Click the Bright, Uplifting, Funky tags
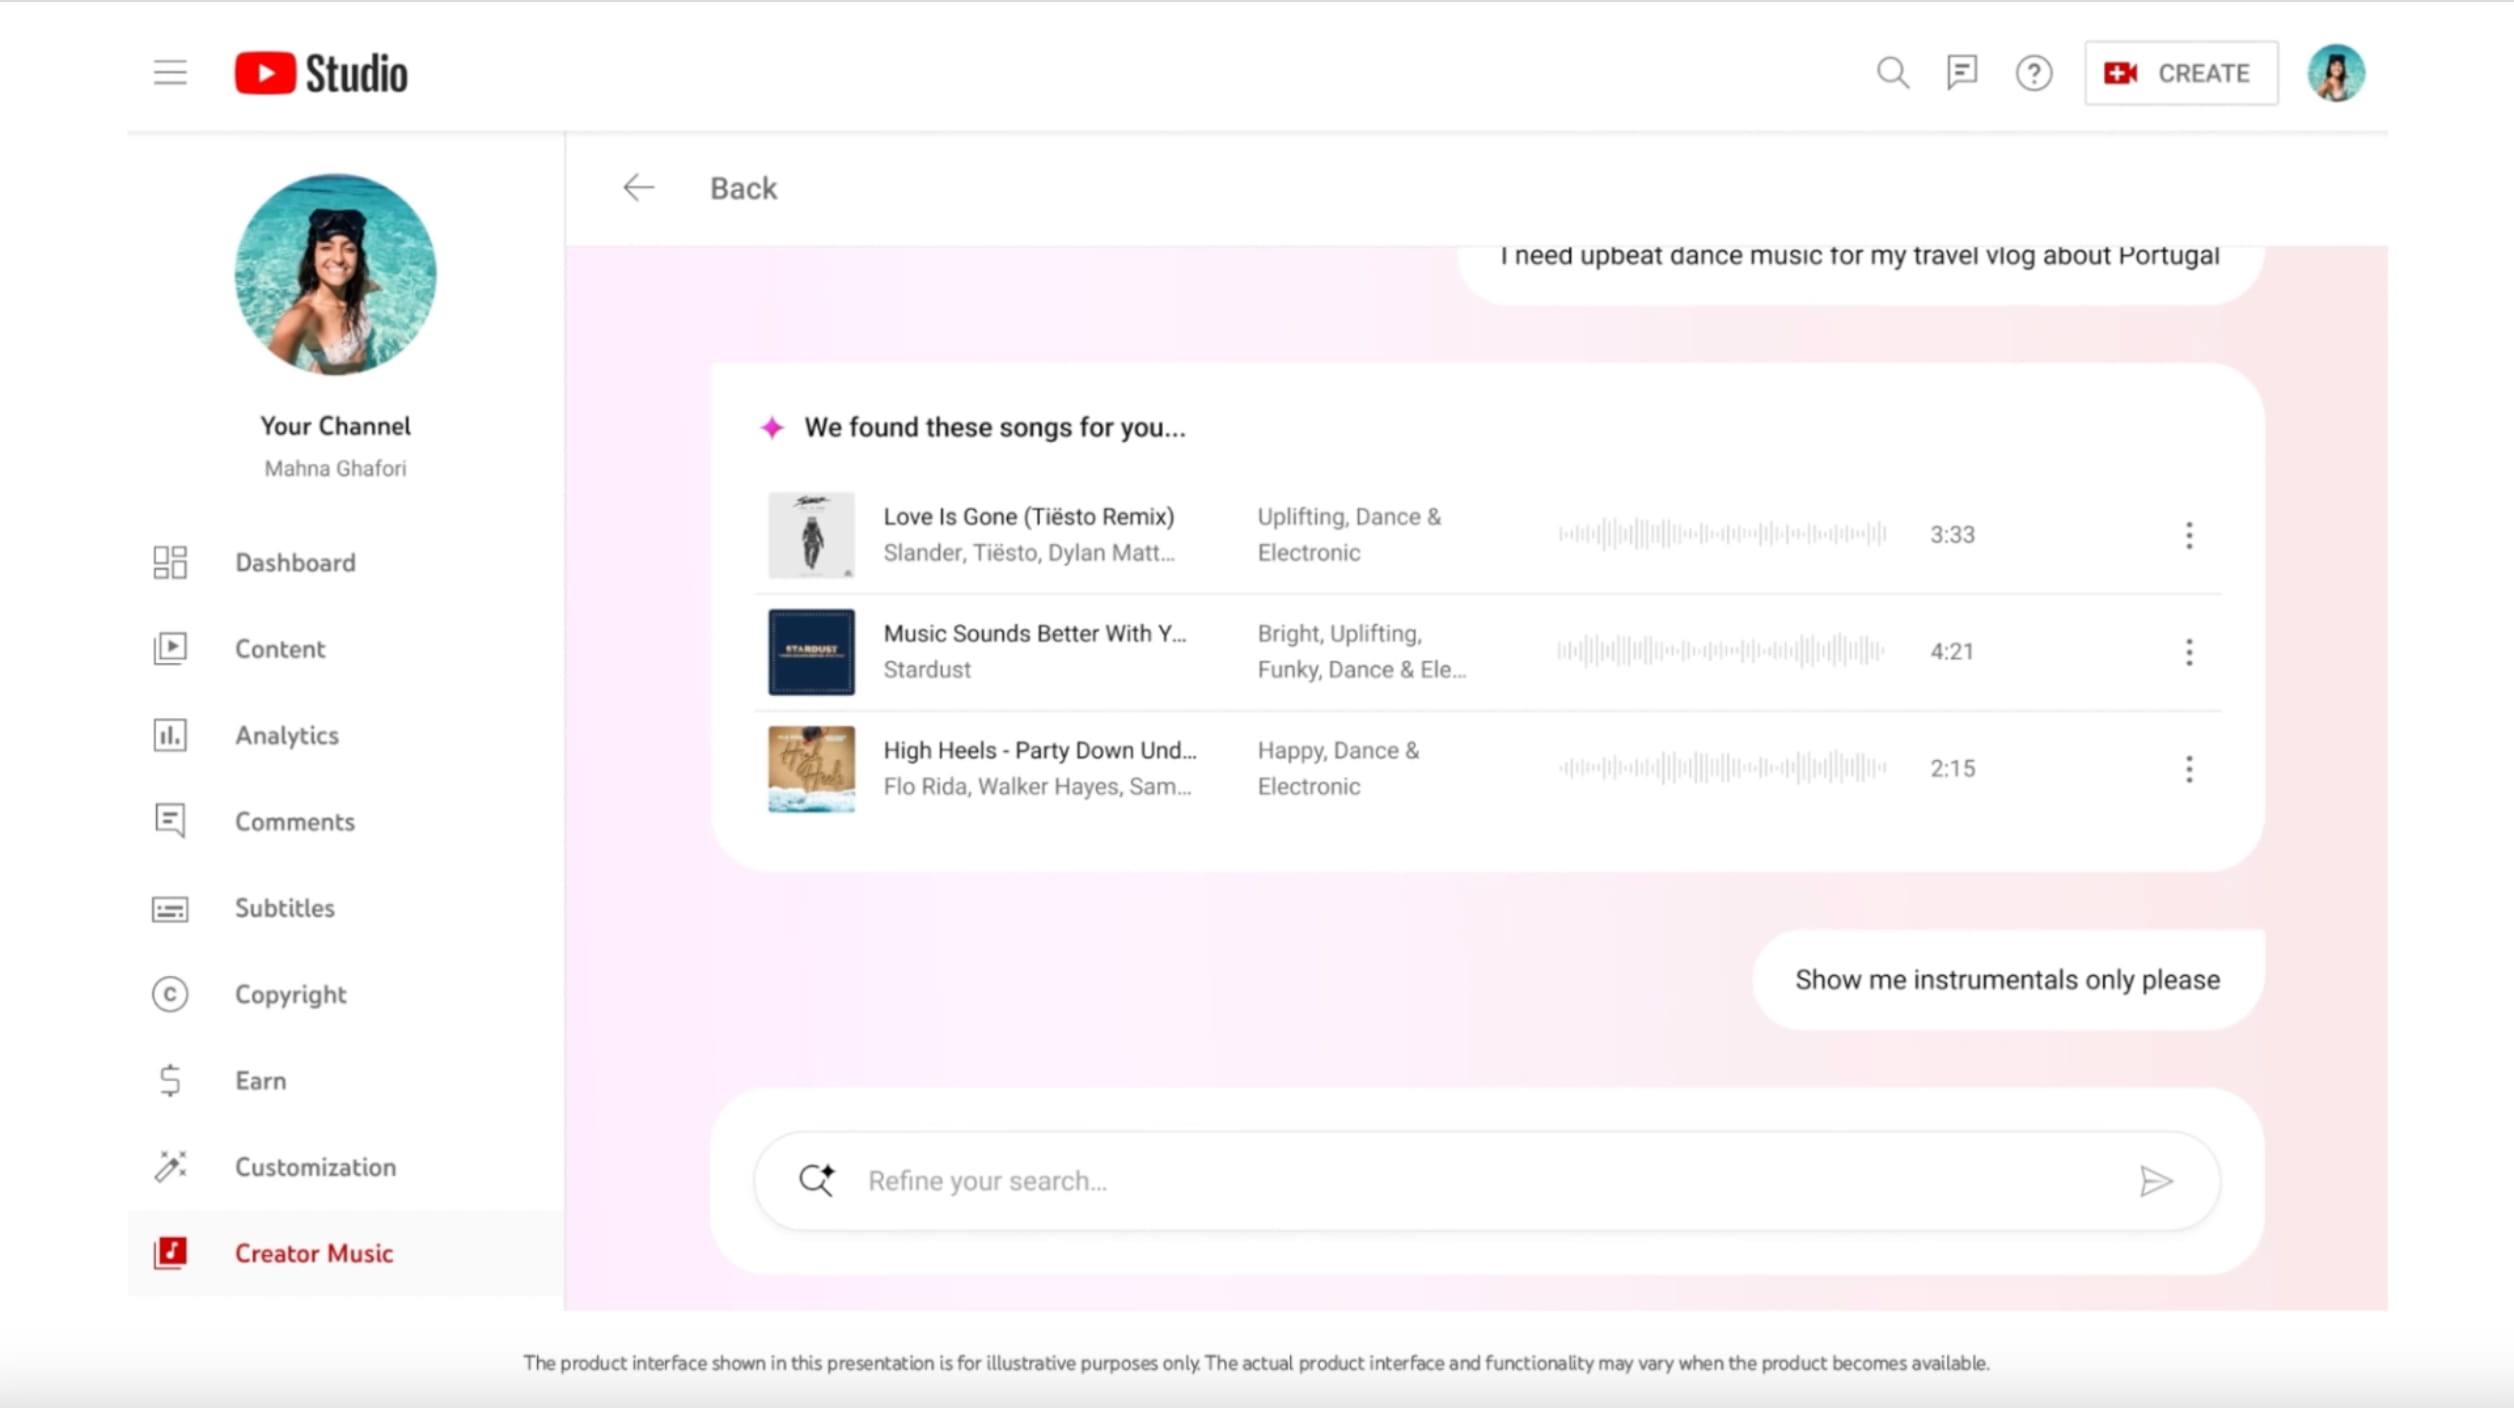The image size is (2514, 1408). pyautogui.click(x=1362, y=652)
